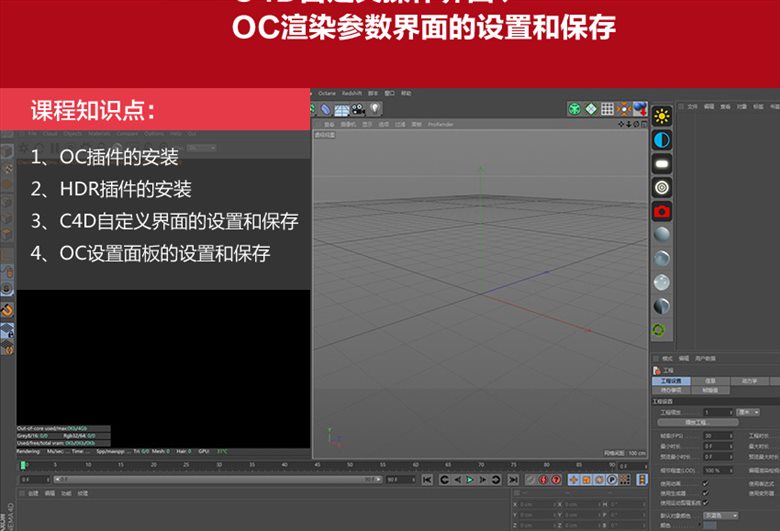Create an Octane area light (white rectangle icon)
Screen dimensions: 780x531
(662, 164)
